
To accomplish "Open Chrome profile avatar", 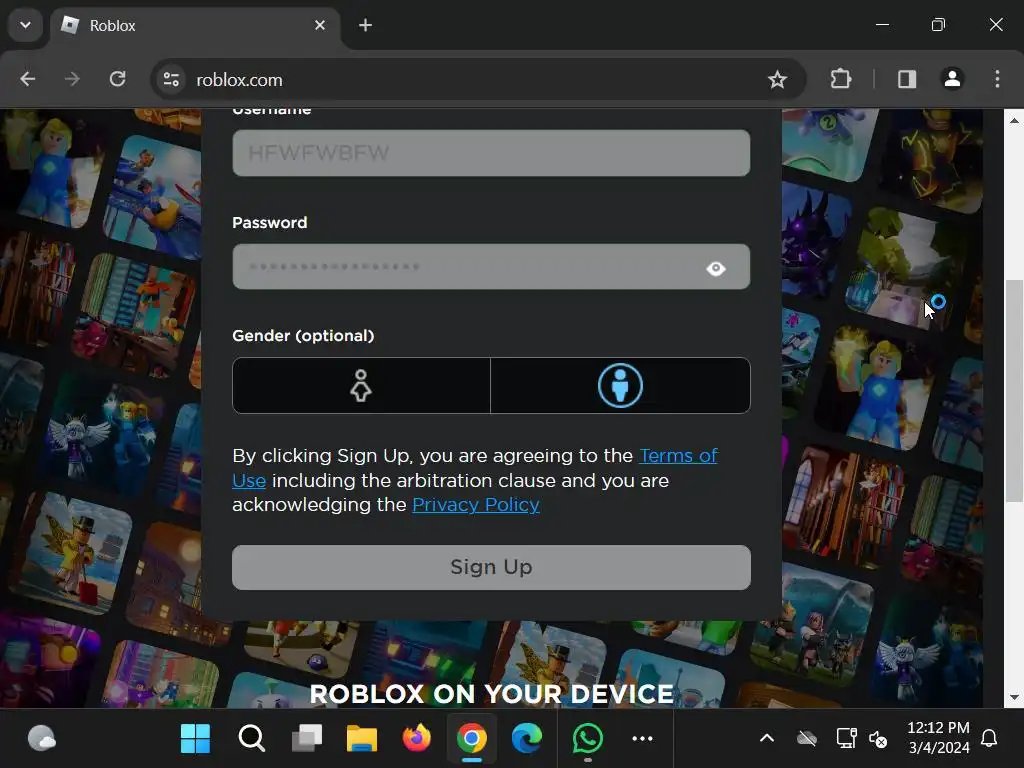I will 952,80.
